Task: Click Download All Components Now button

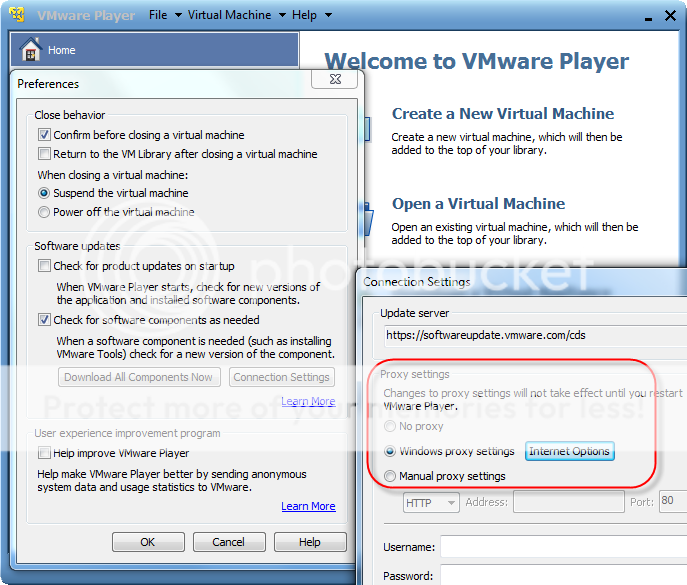Action: (139, 377)
